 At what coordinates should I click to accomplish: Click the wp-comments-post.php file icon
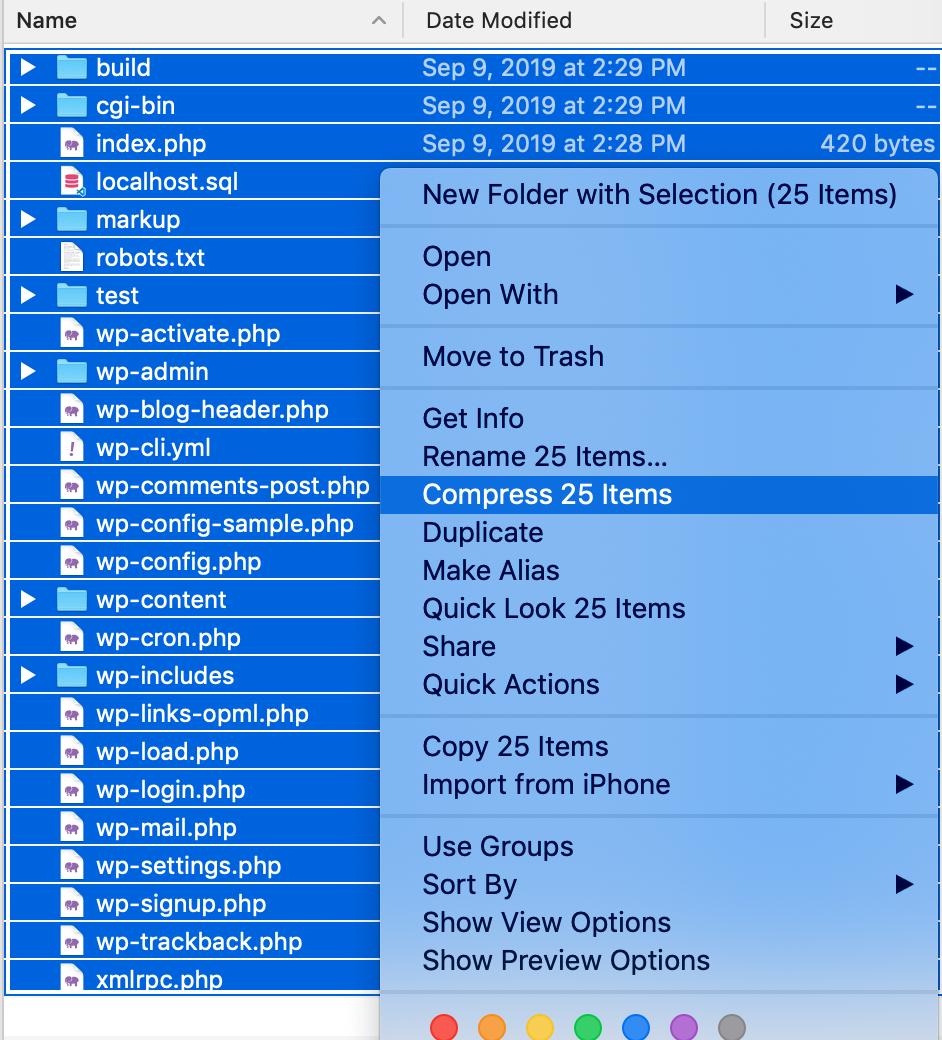click(x=72, y=486)
